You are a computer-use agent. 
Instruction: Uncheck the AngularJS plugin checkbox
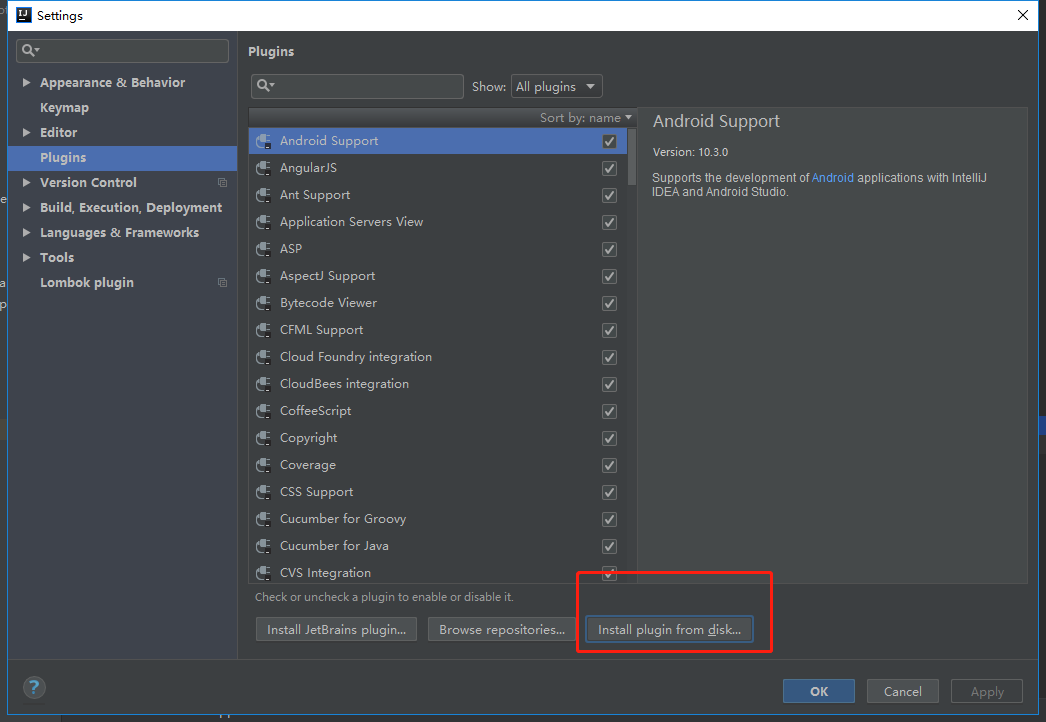point(609,168)
